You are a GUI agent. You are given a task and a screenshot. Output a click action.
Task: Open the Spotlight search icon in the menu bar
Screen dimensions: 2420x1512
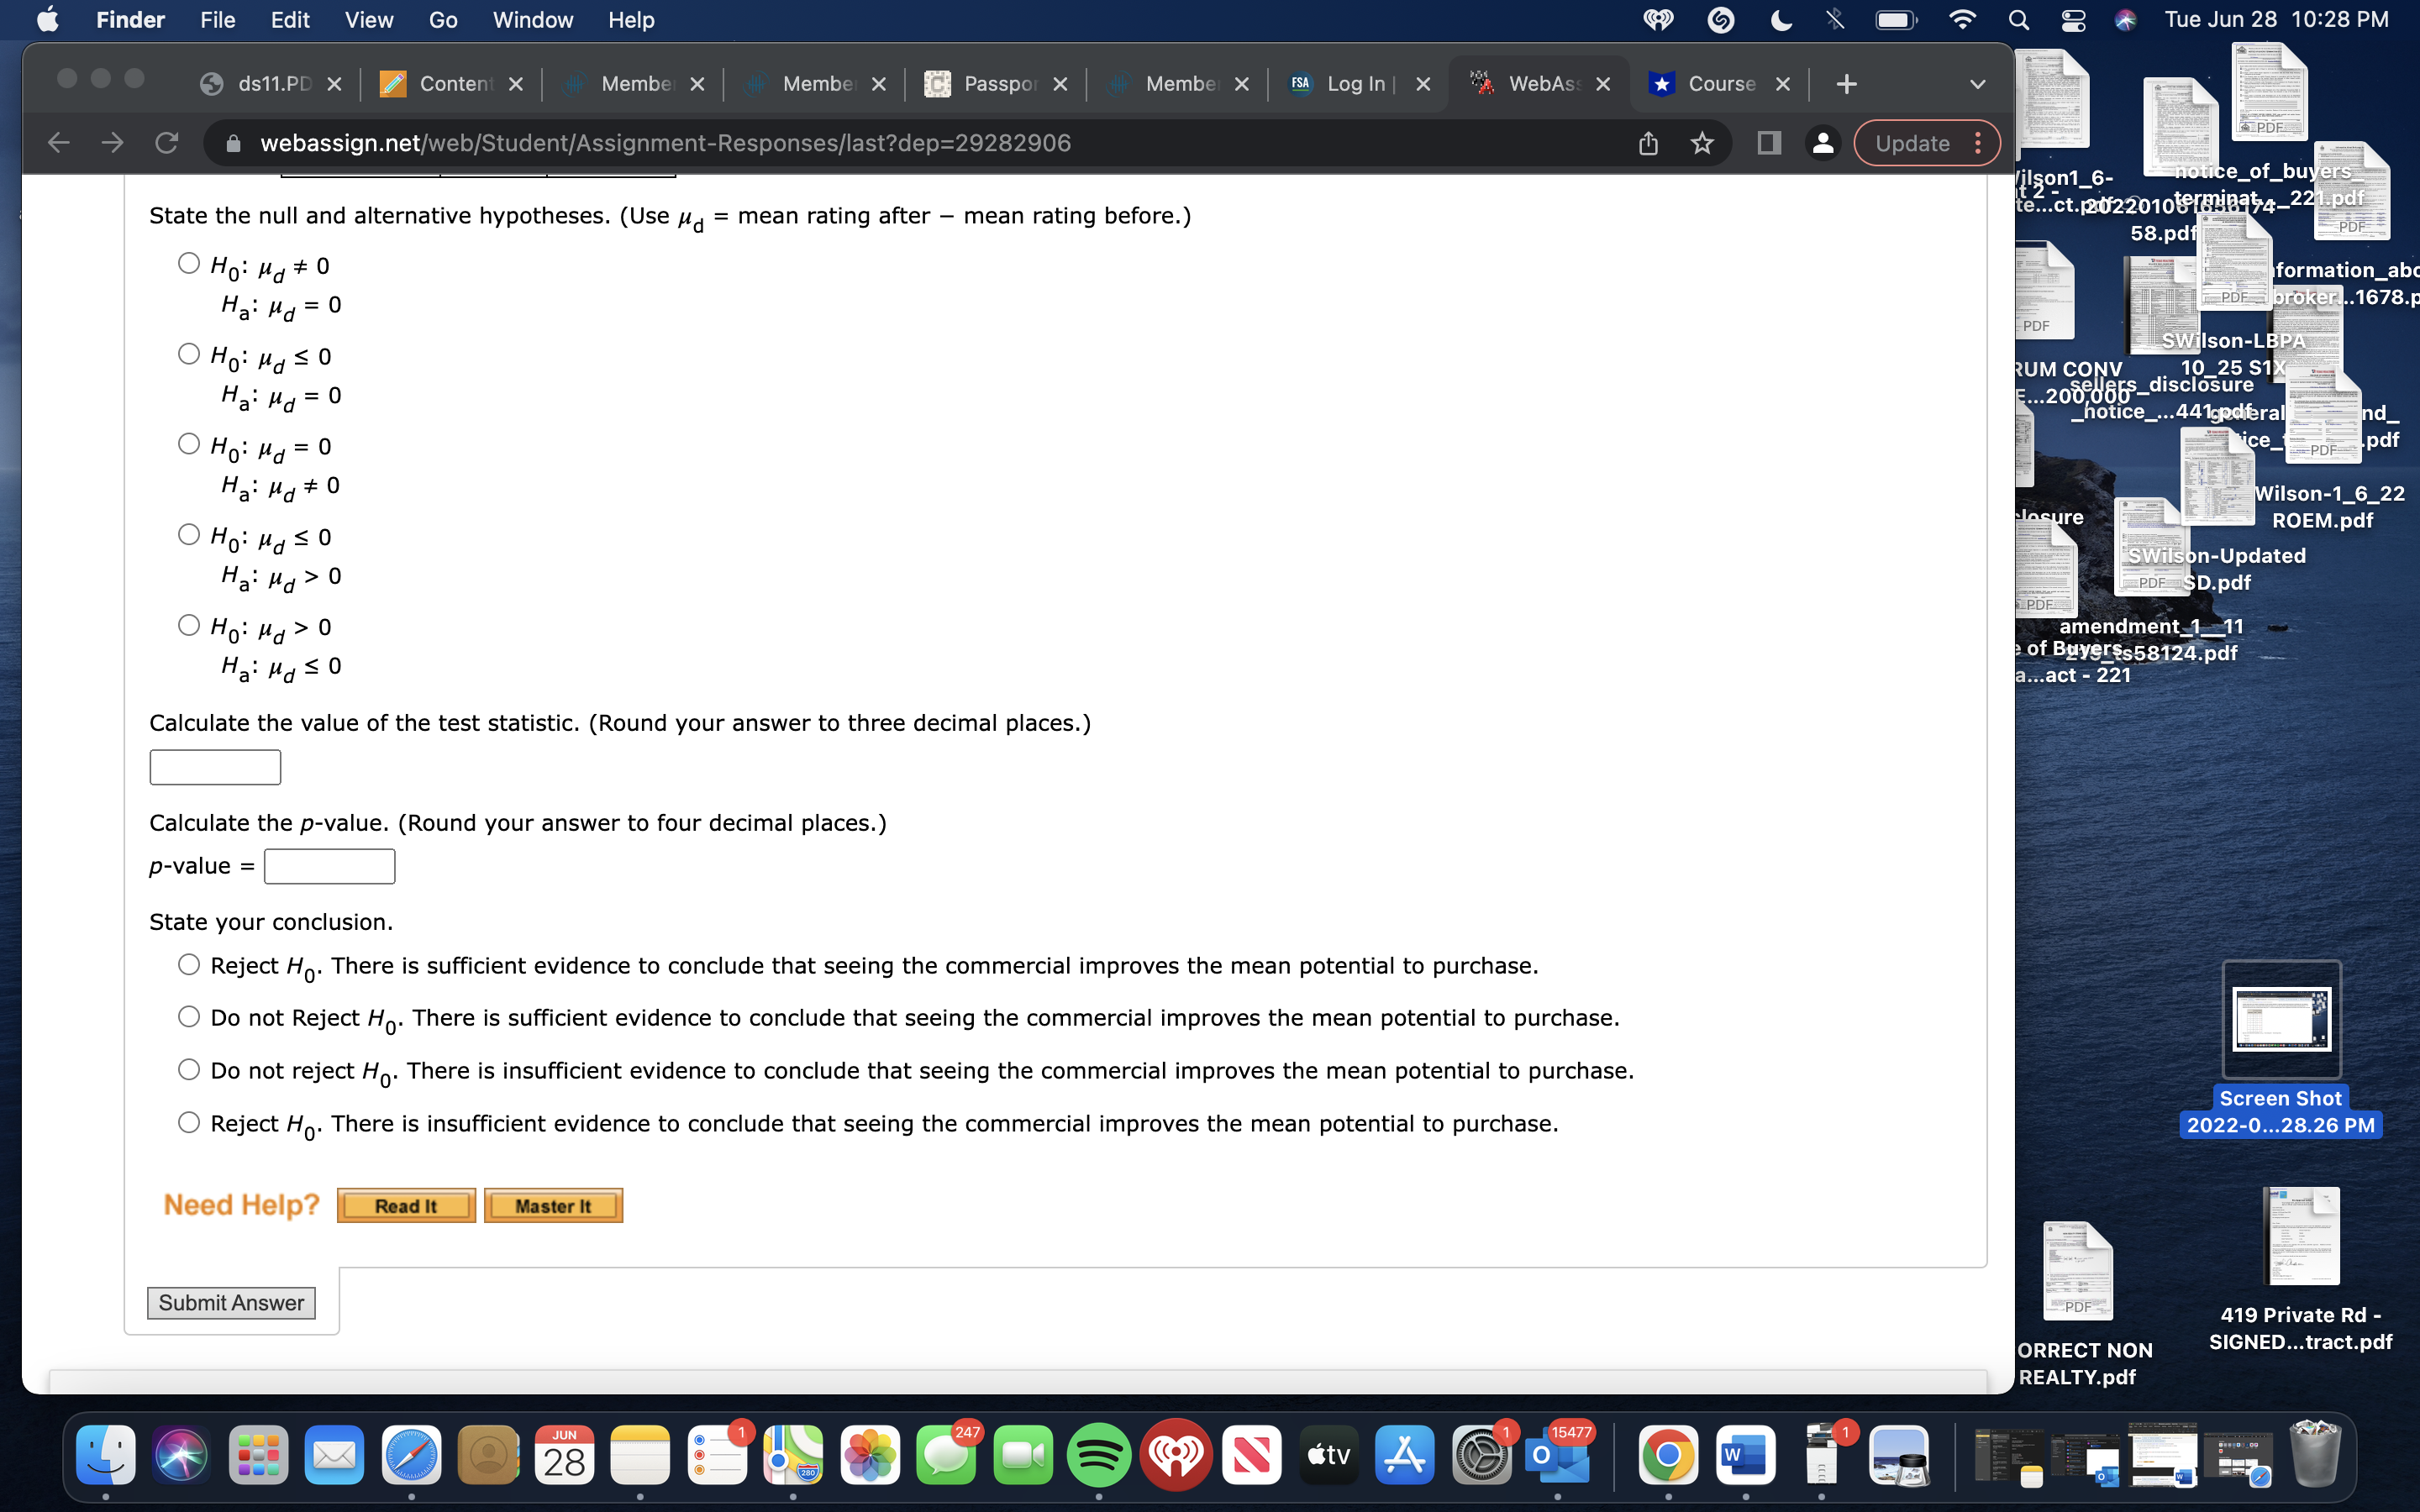pos(2018,20)
